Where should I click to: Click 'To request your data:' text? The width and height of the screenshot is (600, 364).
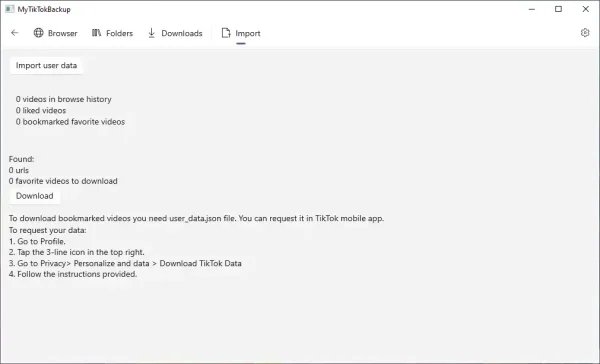coord(47,230)
